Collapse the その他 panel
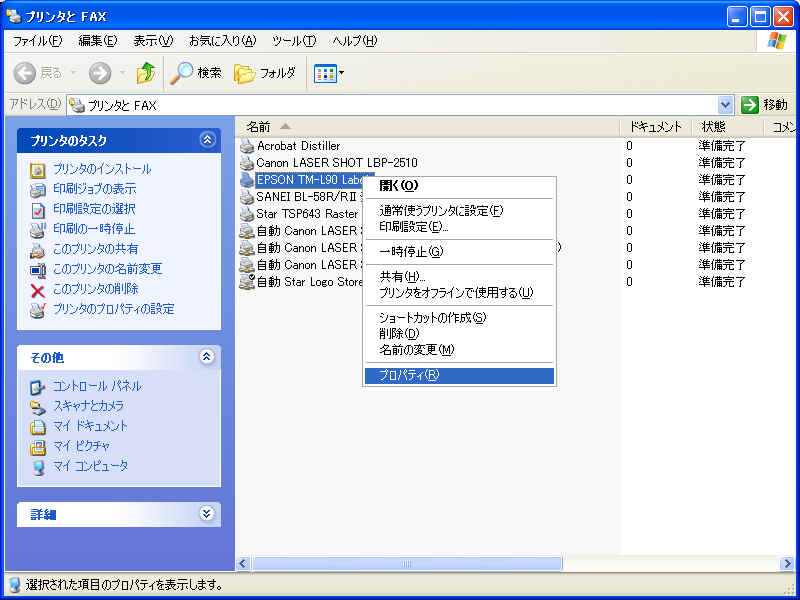Screen dimensions: 800x600 coord(207,357)
